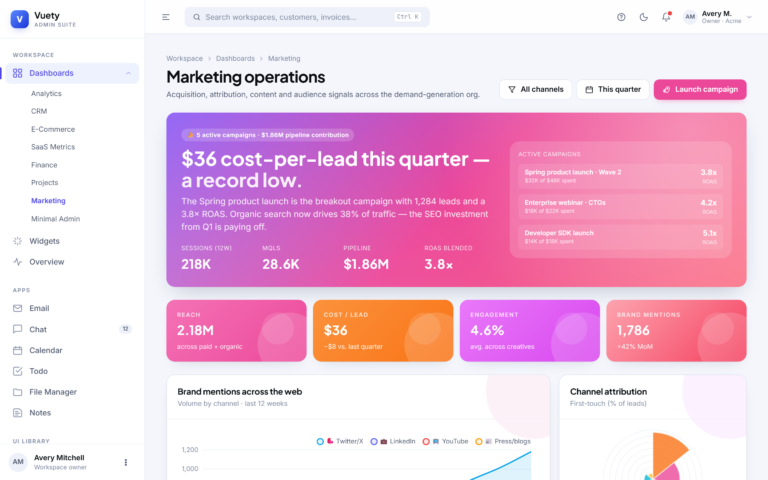Click the Todo checkmark icon
The height and width of the screenshot is (480, 768).
18,371
